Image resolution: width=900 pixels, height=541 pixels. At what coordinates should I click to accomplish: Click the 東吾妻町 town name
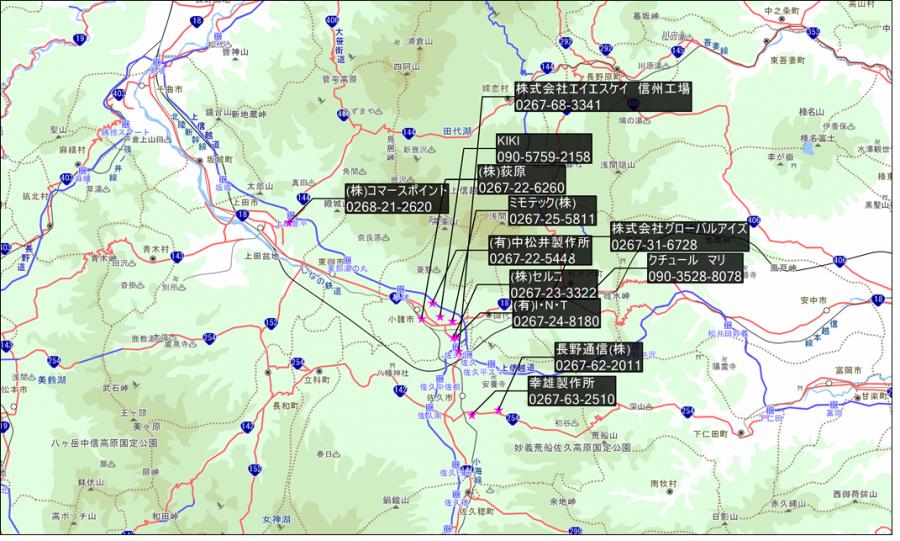click(788, 60)
